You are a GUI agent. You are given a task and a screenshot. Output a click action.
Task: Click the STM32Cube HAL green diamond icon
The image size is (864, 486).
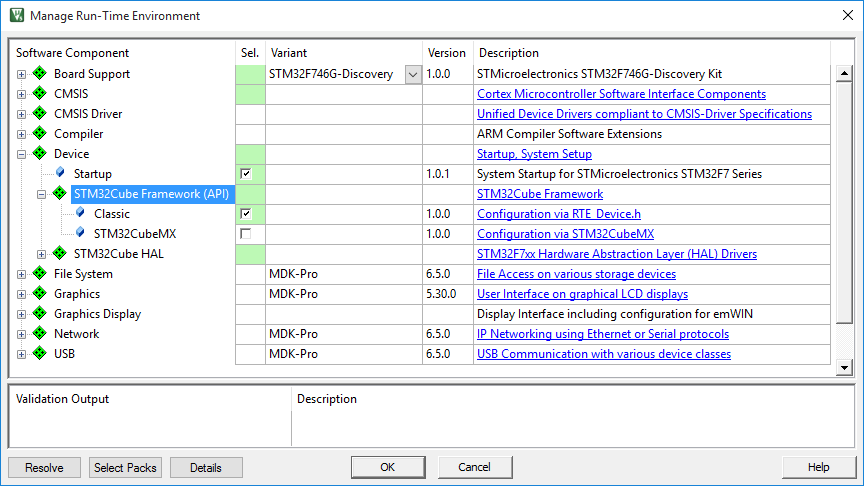pos(60,253)
